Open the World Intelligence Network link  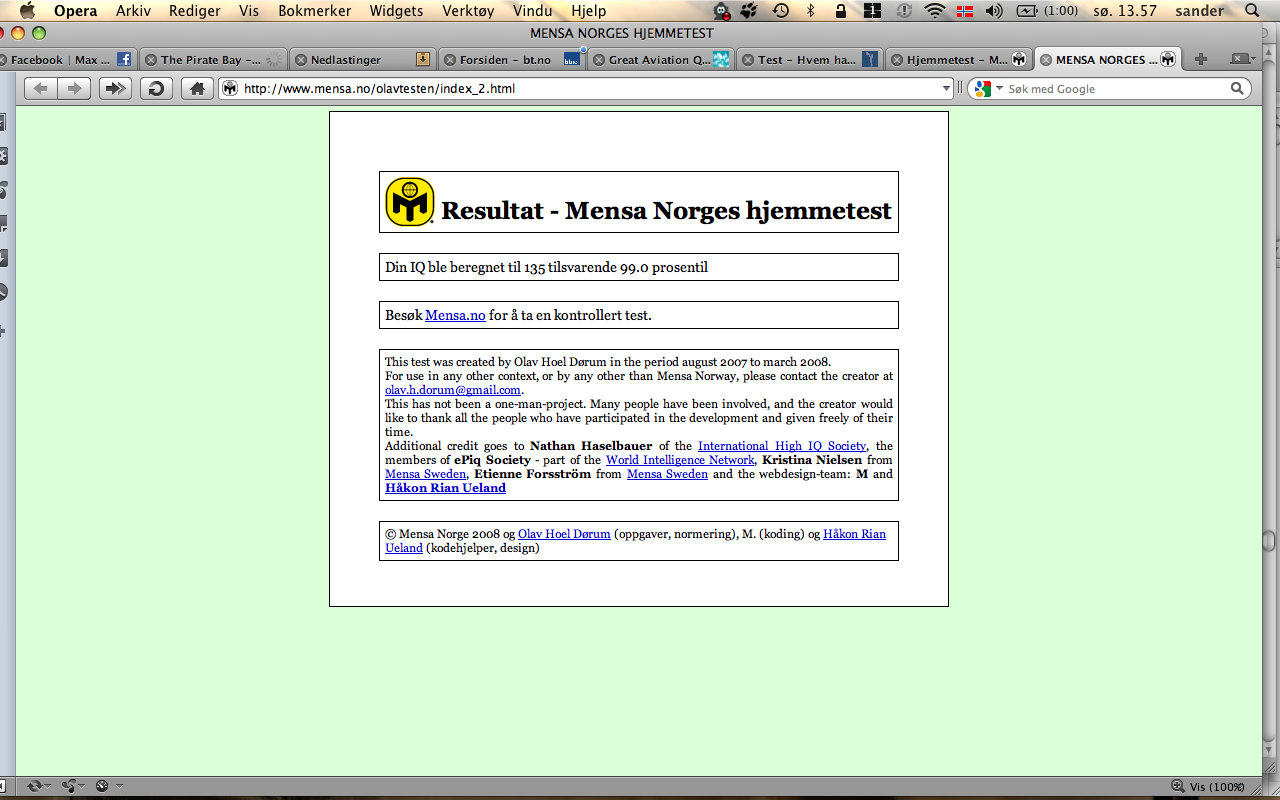(680, 460)
